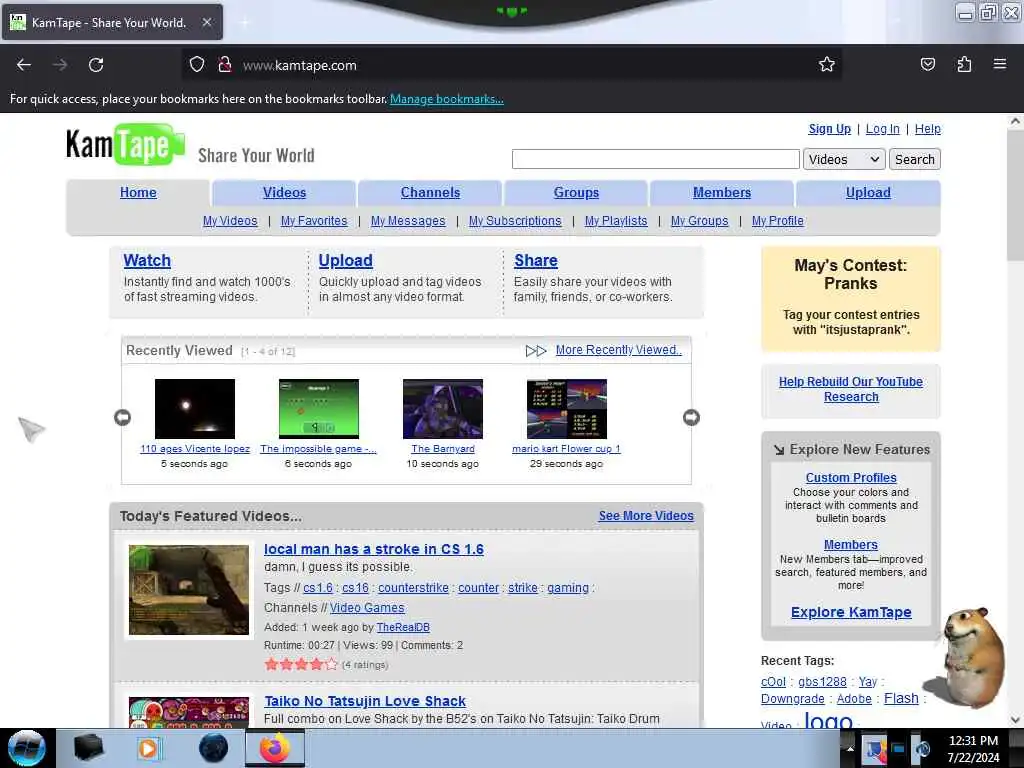Close the KamTape browser tab

[206, 22]
